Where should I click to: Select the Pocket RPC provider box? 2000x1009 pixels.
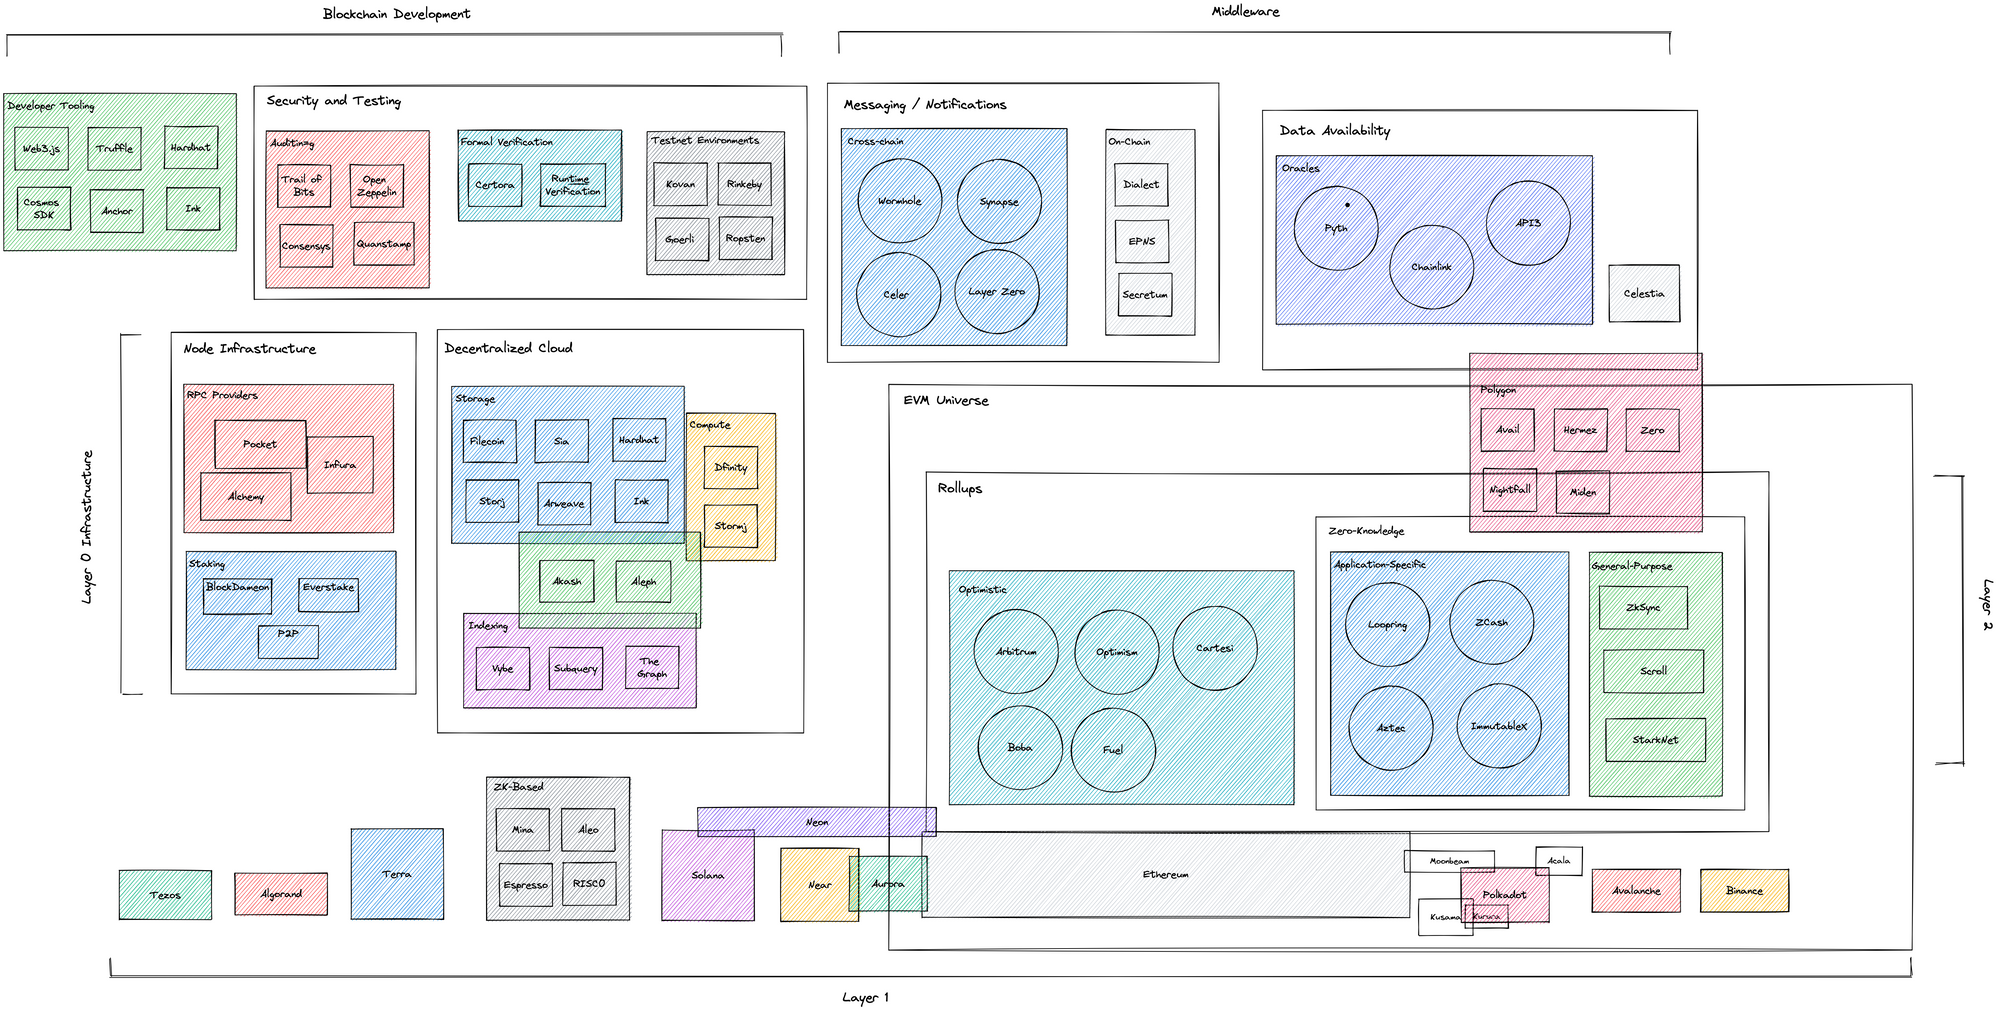click(260, 444)
